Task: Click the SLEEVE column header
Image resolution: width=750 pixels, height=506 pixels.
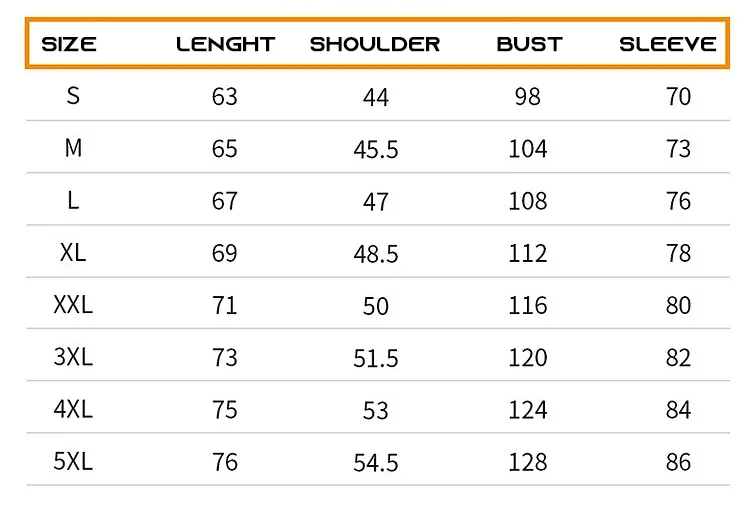Action: [668, 44]
